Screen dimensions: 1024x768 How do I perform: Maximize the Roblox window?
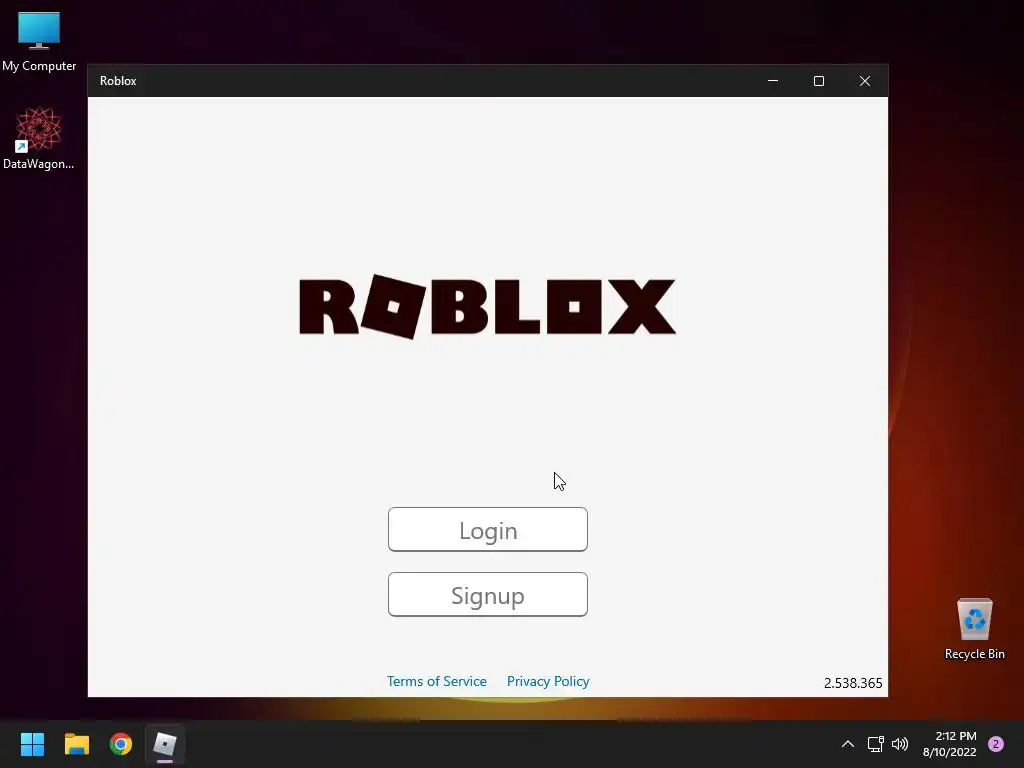coord(819,81)
